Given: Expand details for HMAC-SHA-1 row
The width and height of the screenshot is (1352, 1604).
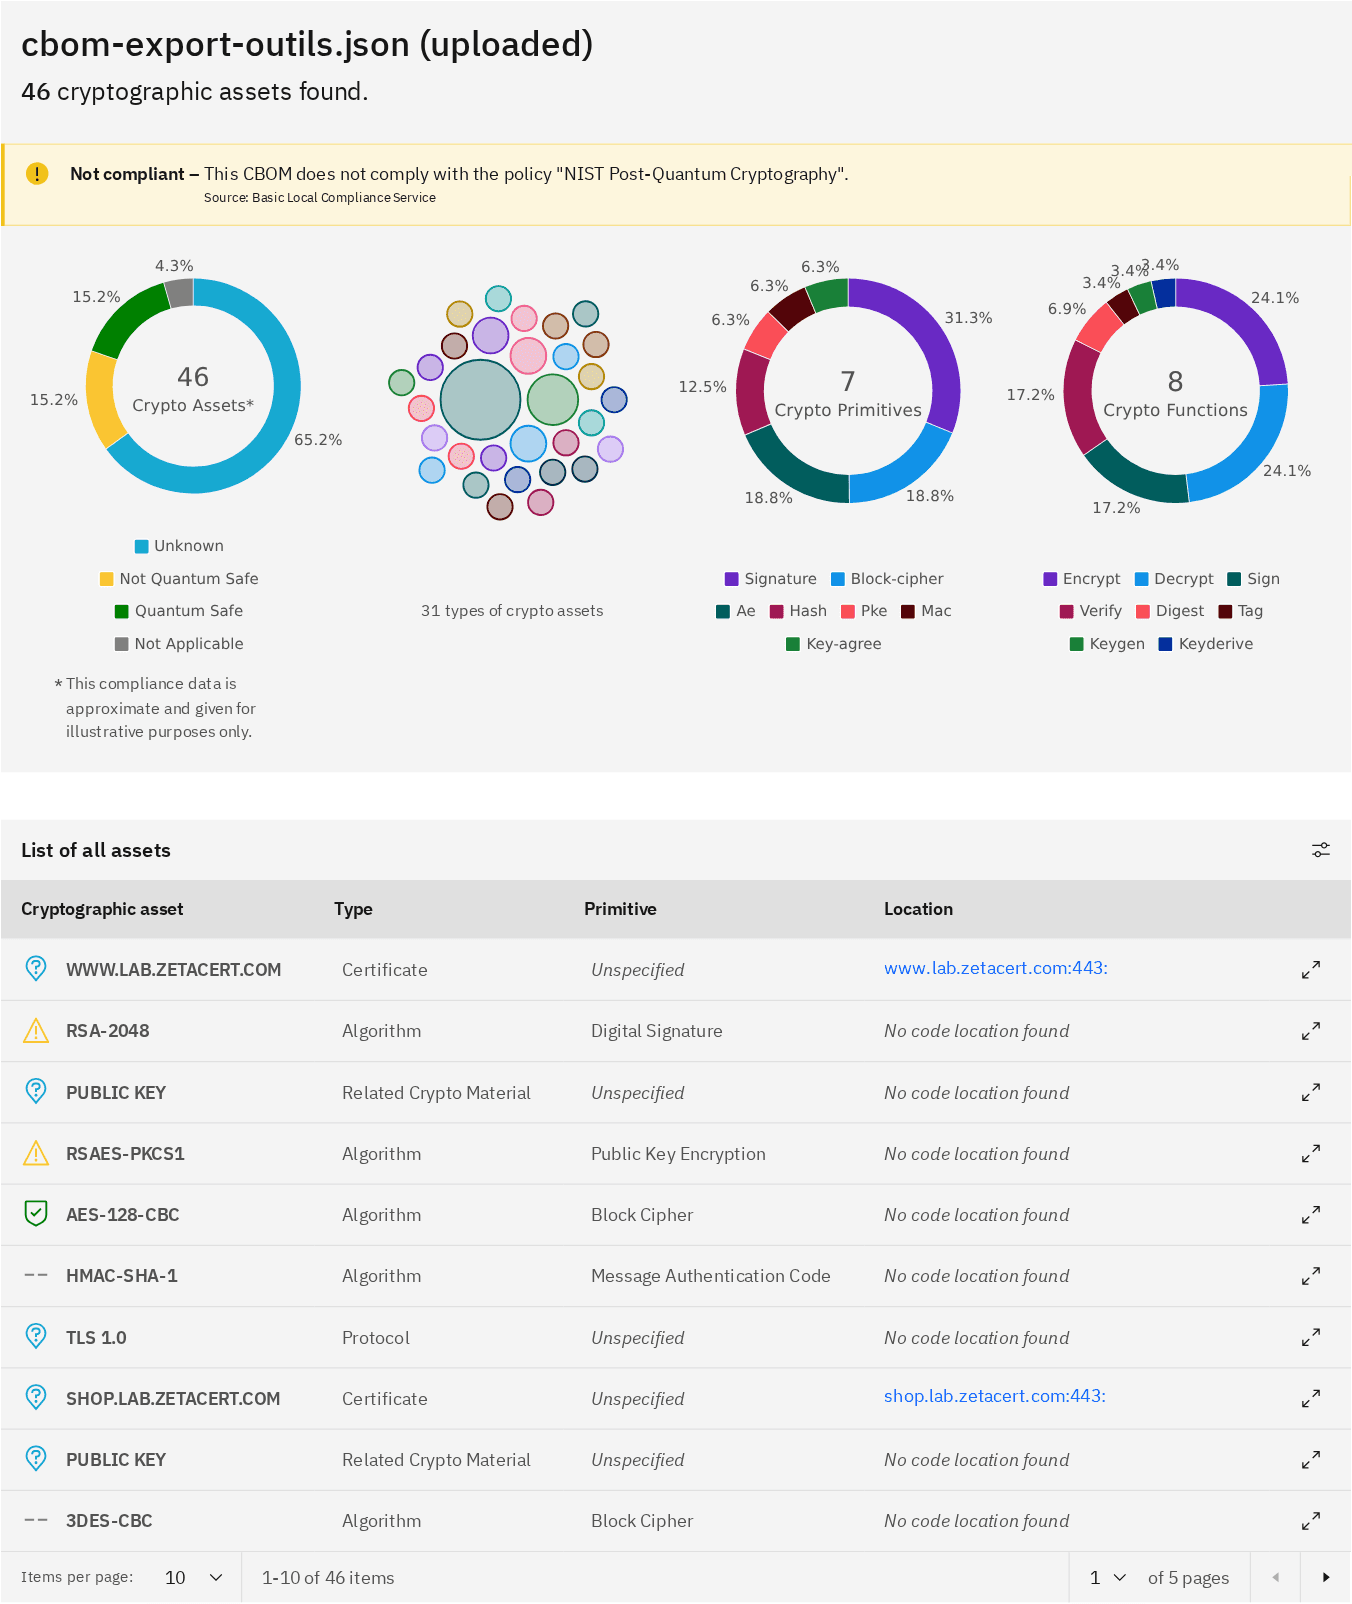Looking at the screenshot, I should coord(1311,1276).
